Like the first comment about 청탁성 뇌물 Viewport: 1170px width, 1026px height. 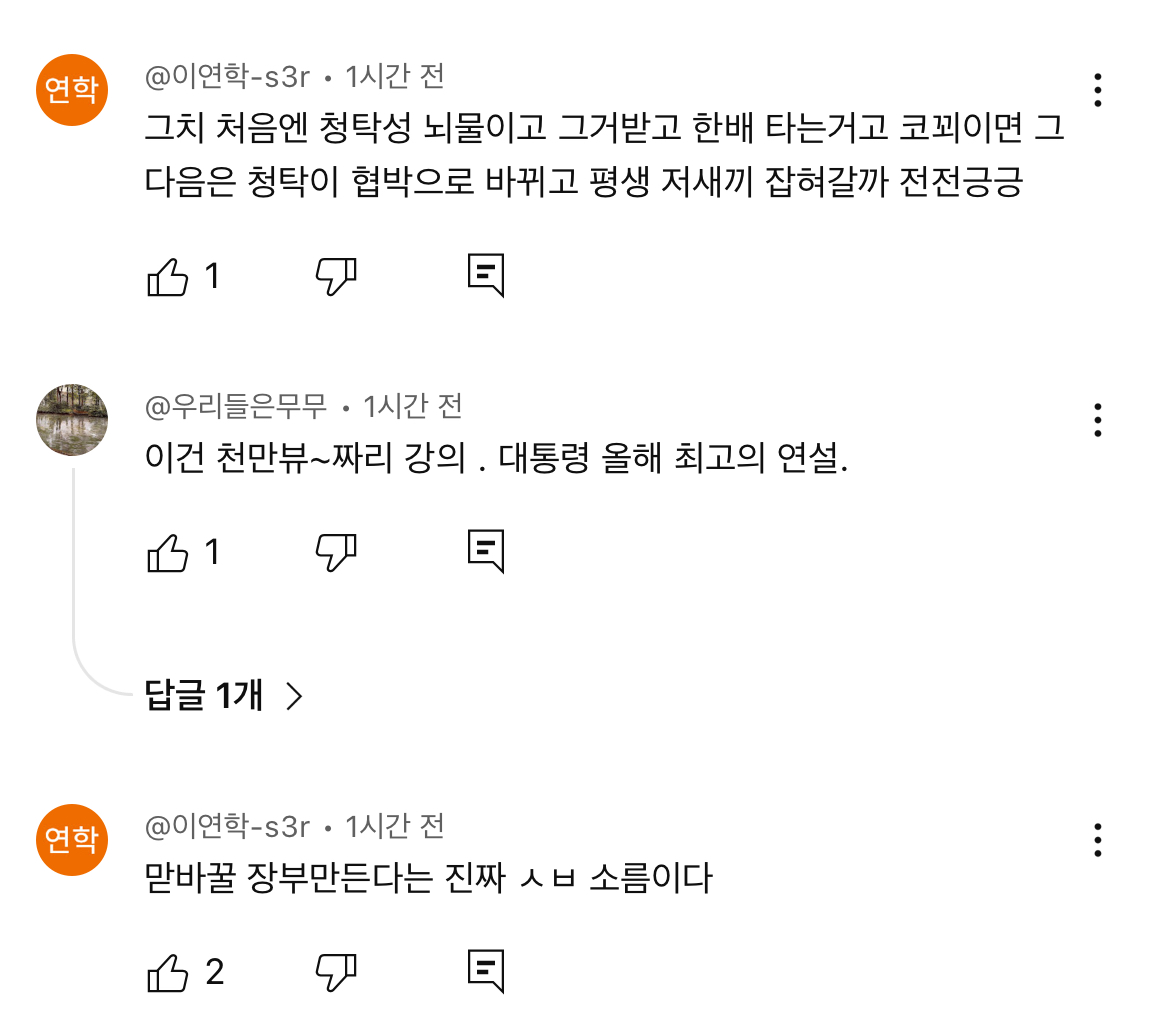coord(168,276)
